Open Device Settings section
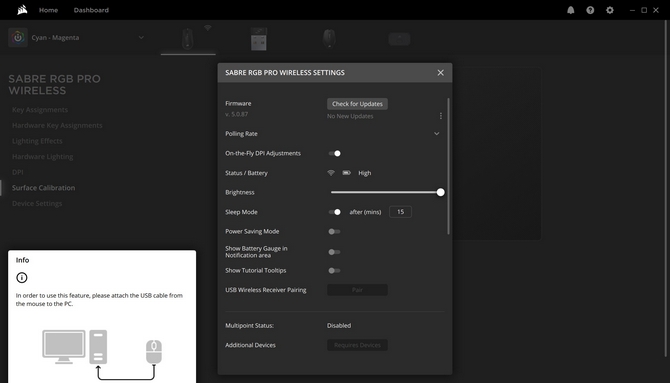Viewport: 670px width, 383px height. (x=37, y=203)
